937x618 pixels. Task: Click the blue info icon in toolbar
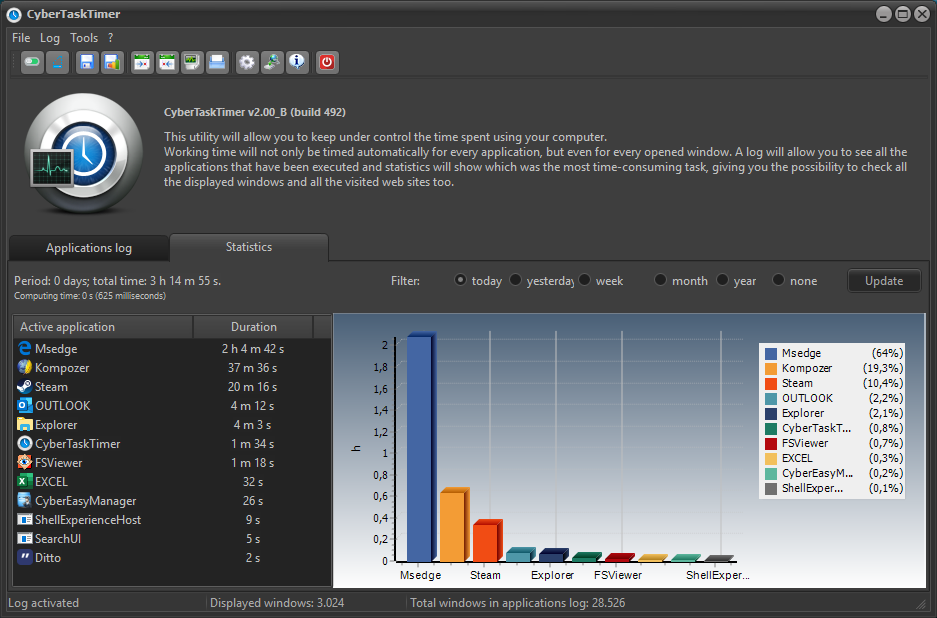point(297,63)
